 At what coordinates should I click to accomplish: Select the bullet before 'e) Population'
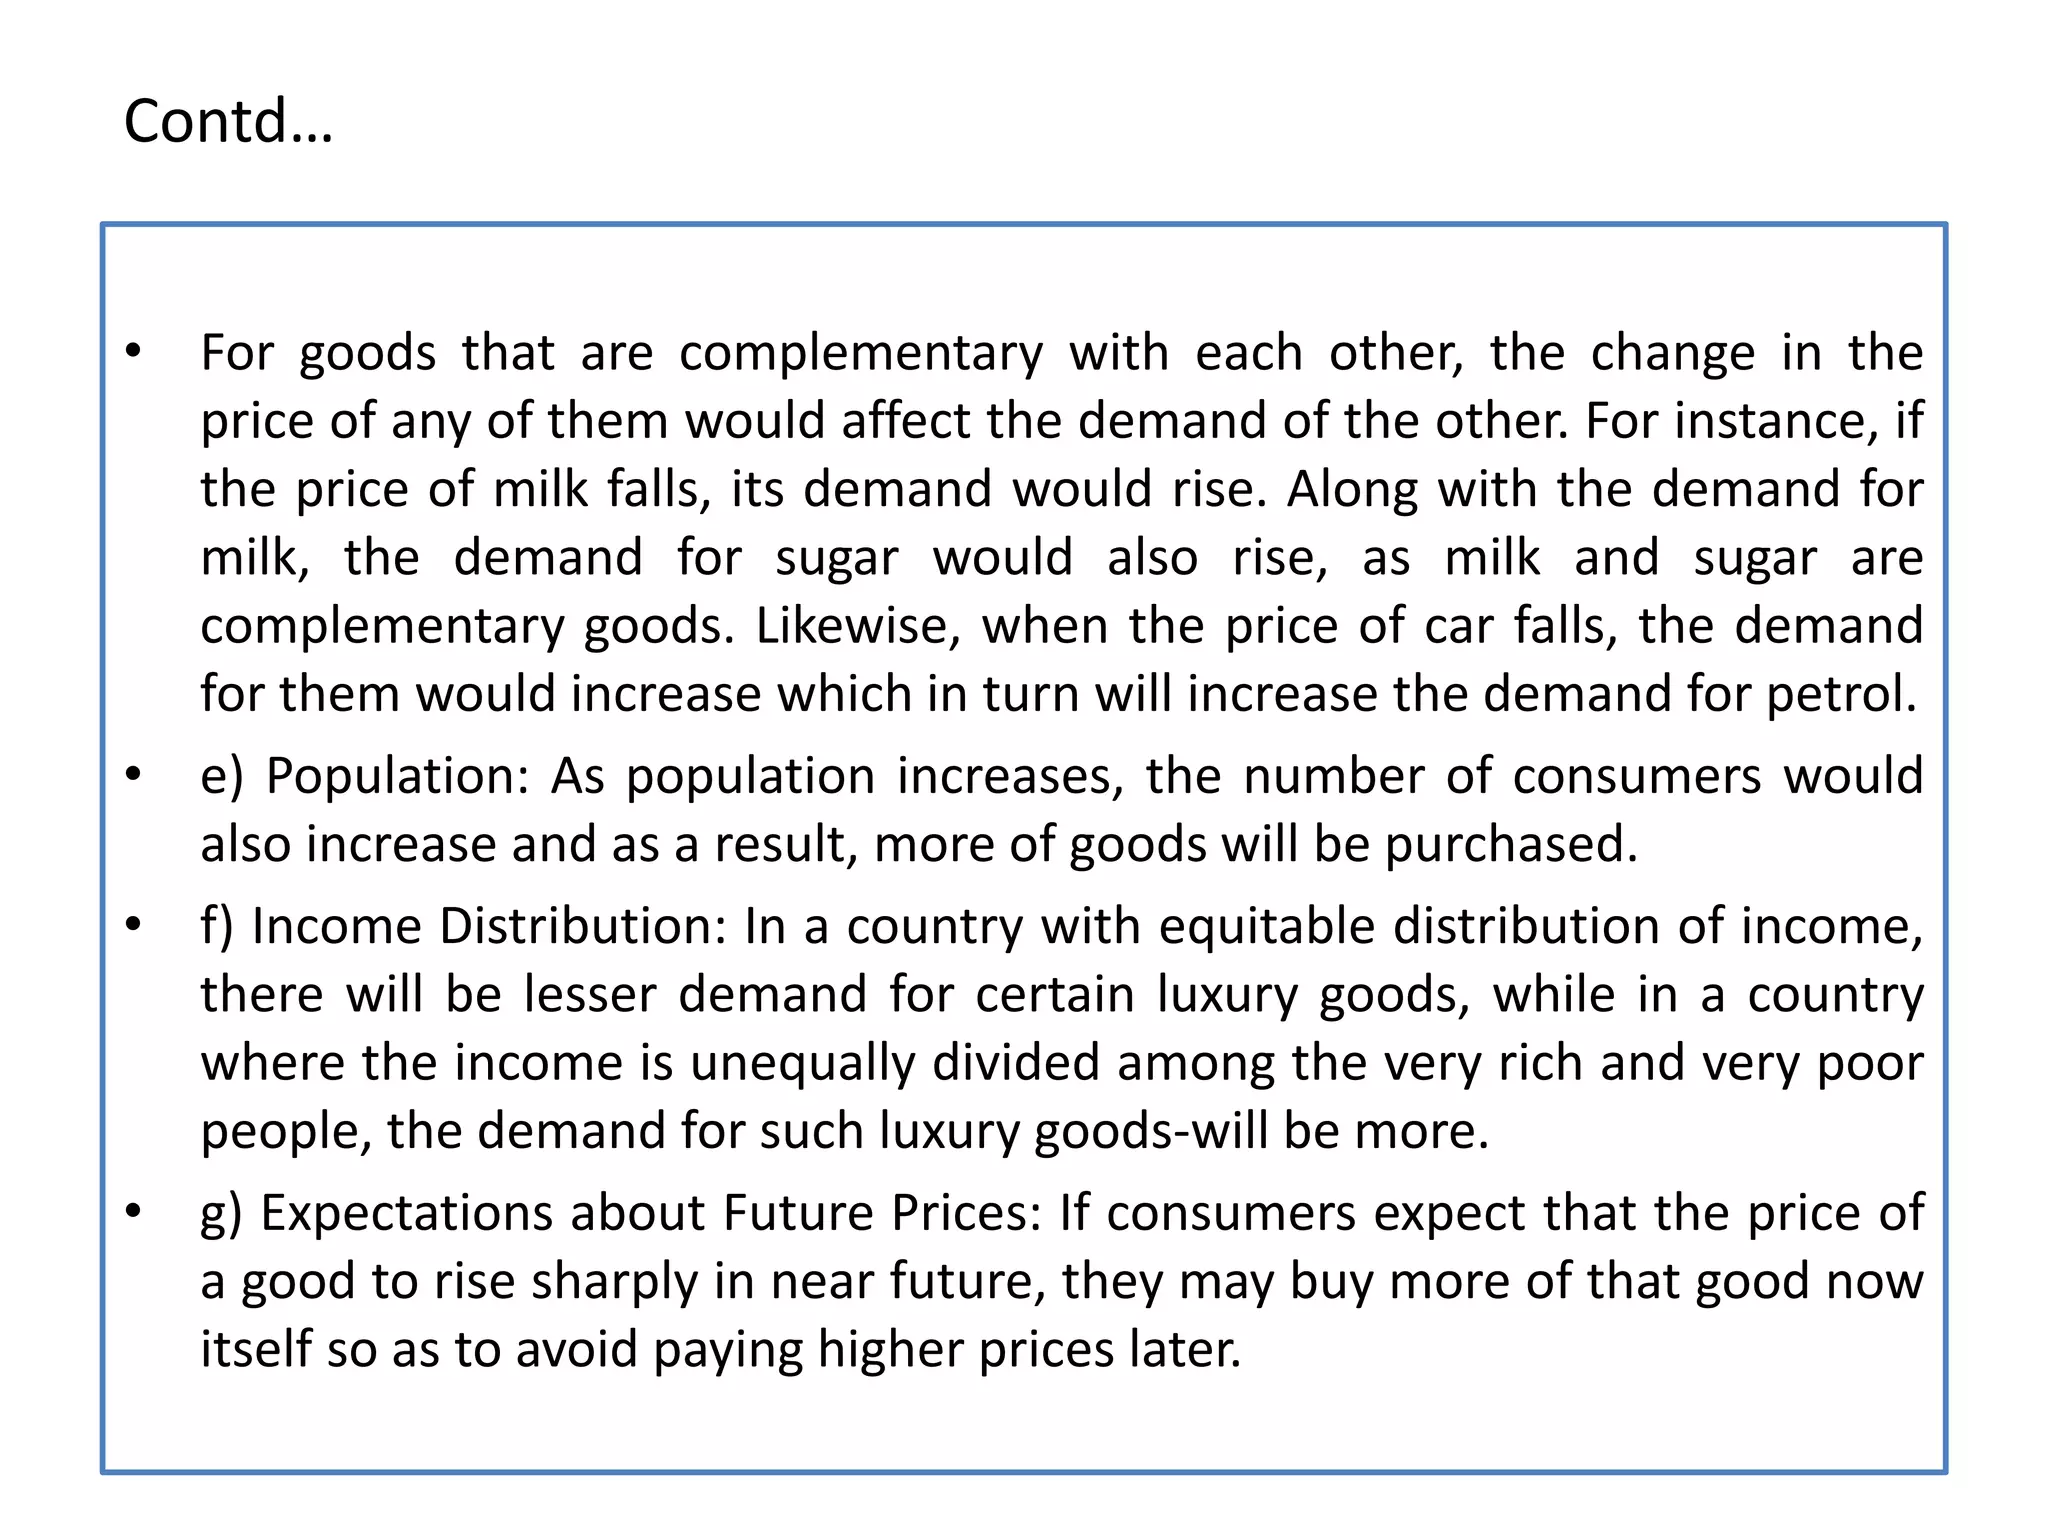point(134,774)
